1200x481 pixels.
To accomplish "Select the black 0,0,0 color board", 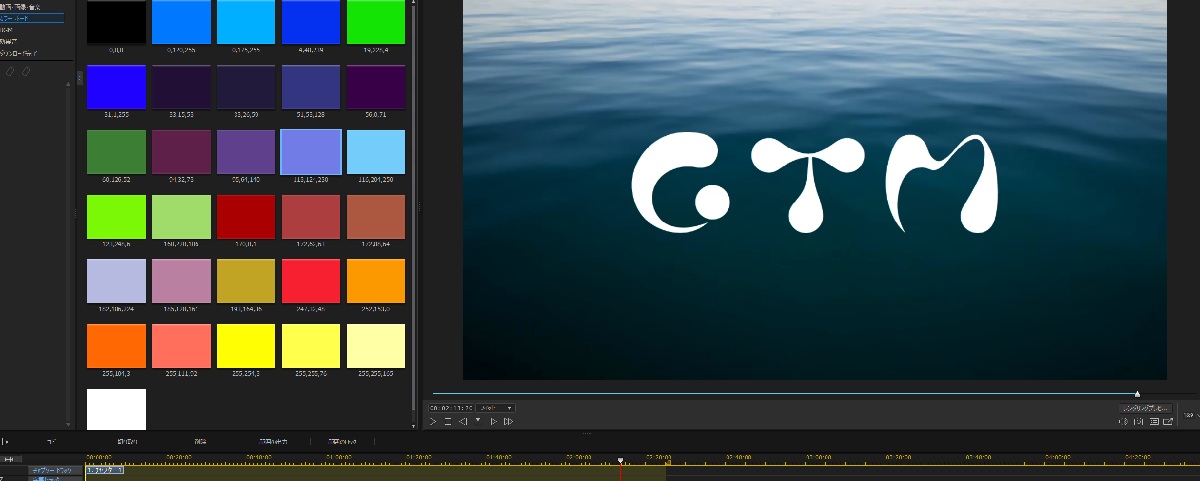I will [116, 21].
